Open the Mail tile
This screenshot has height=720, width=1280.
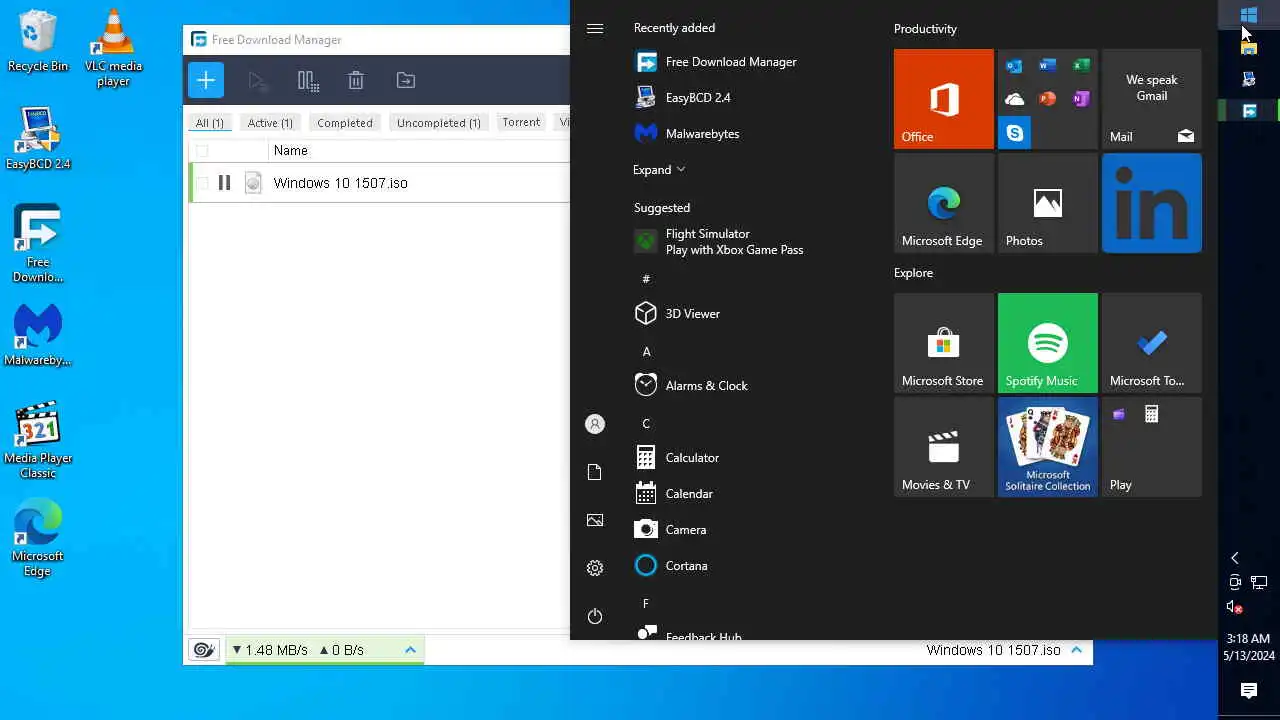pos(1152,99)
